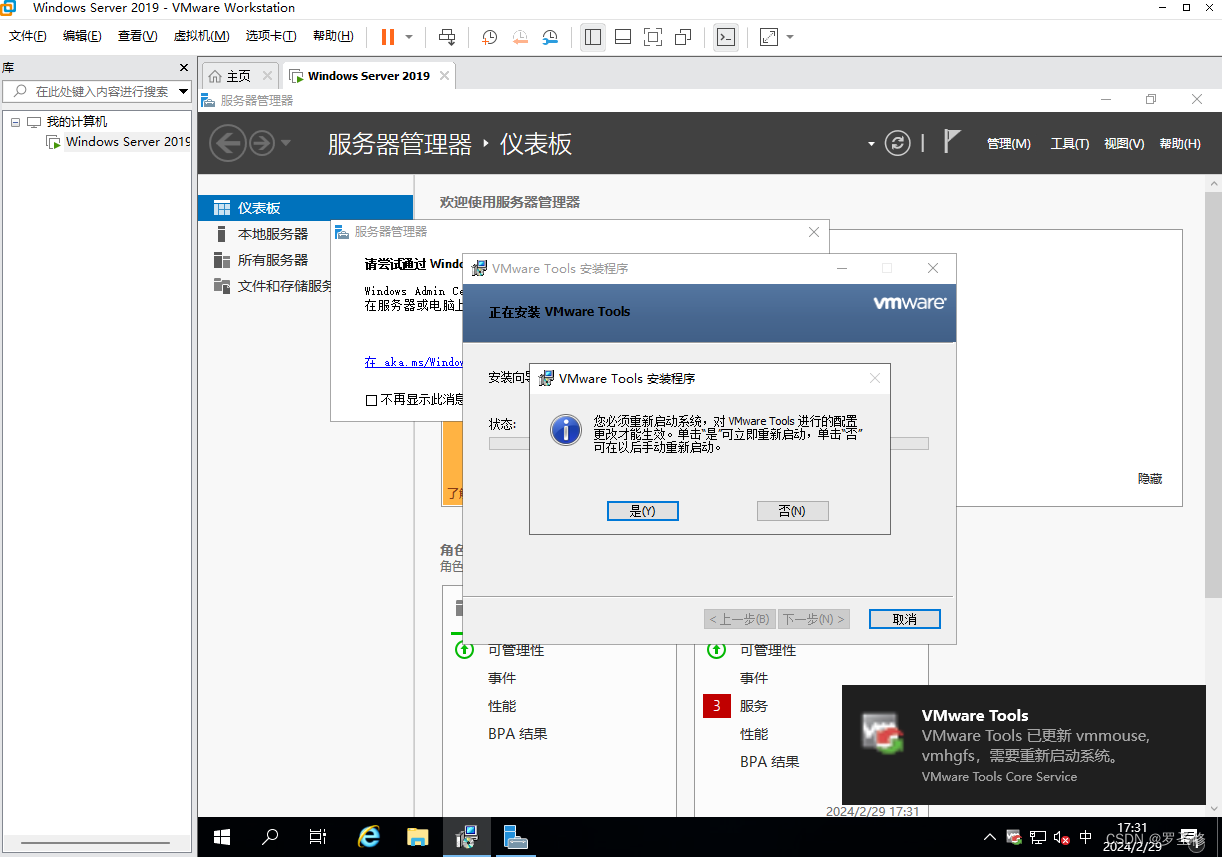1222x857 pixels.
Task: Open File Explorer from taskbar
Action: click(x=417, y=837)
